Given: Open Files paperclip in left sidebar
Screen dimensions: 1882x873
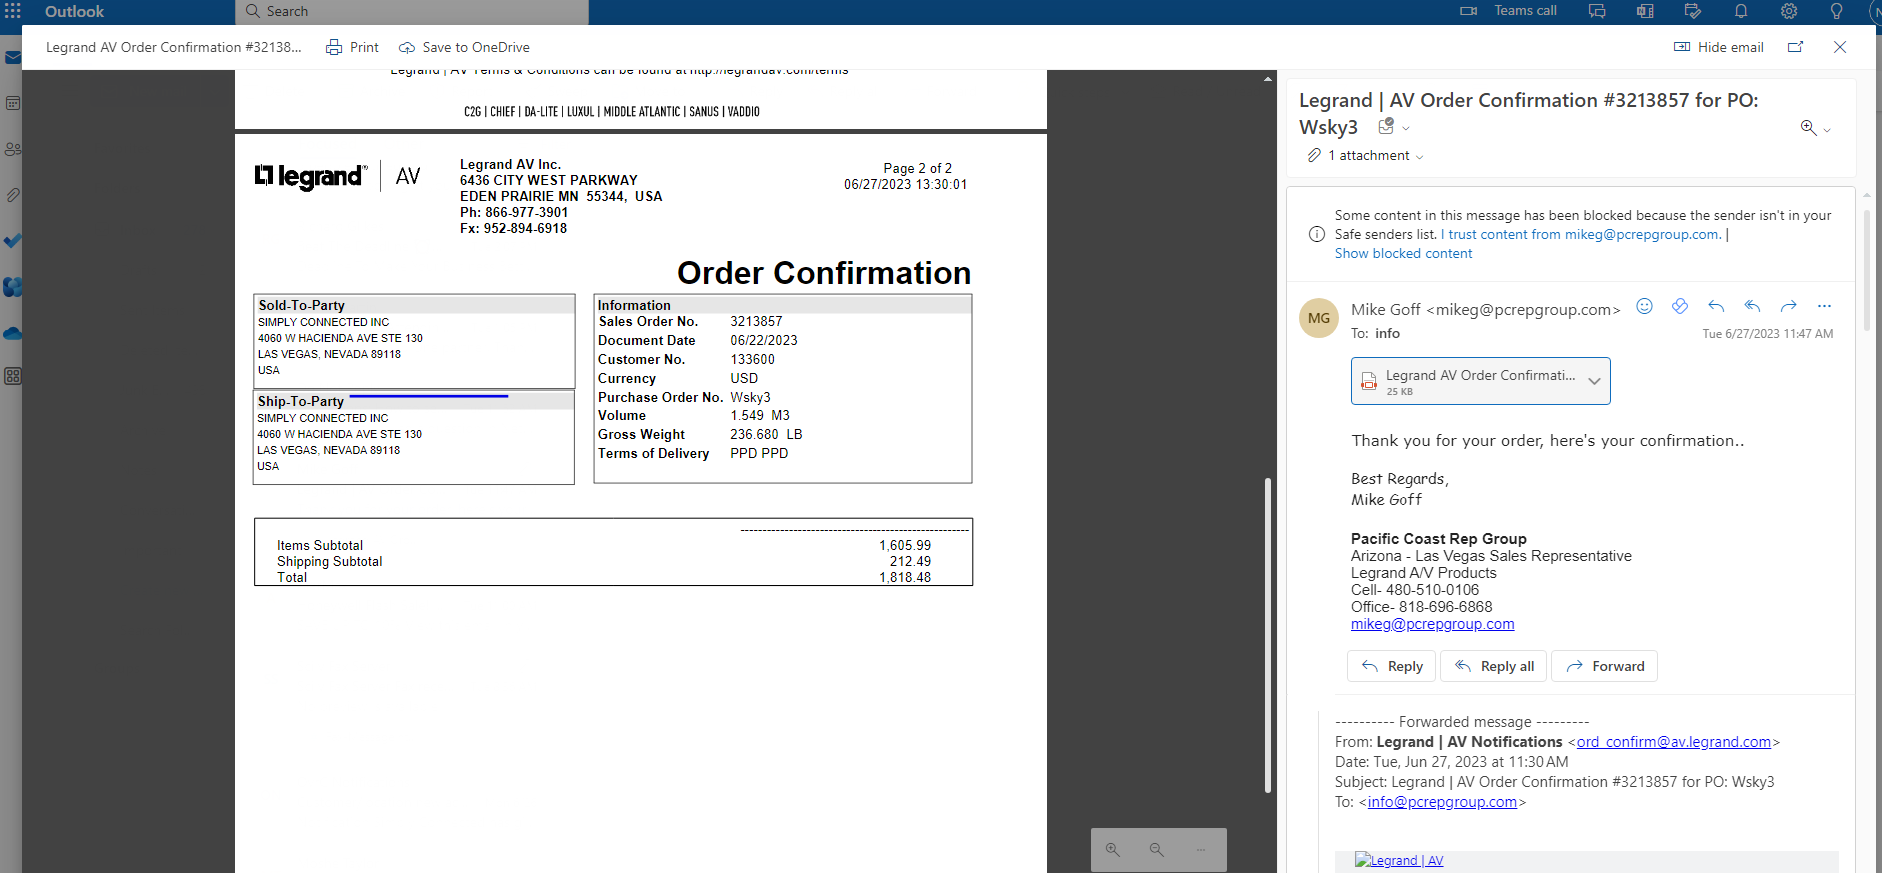Looking at the screenshot, I should (x=13, y=195).
